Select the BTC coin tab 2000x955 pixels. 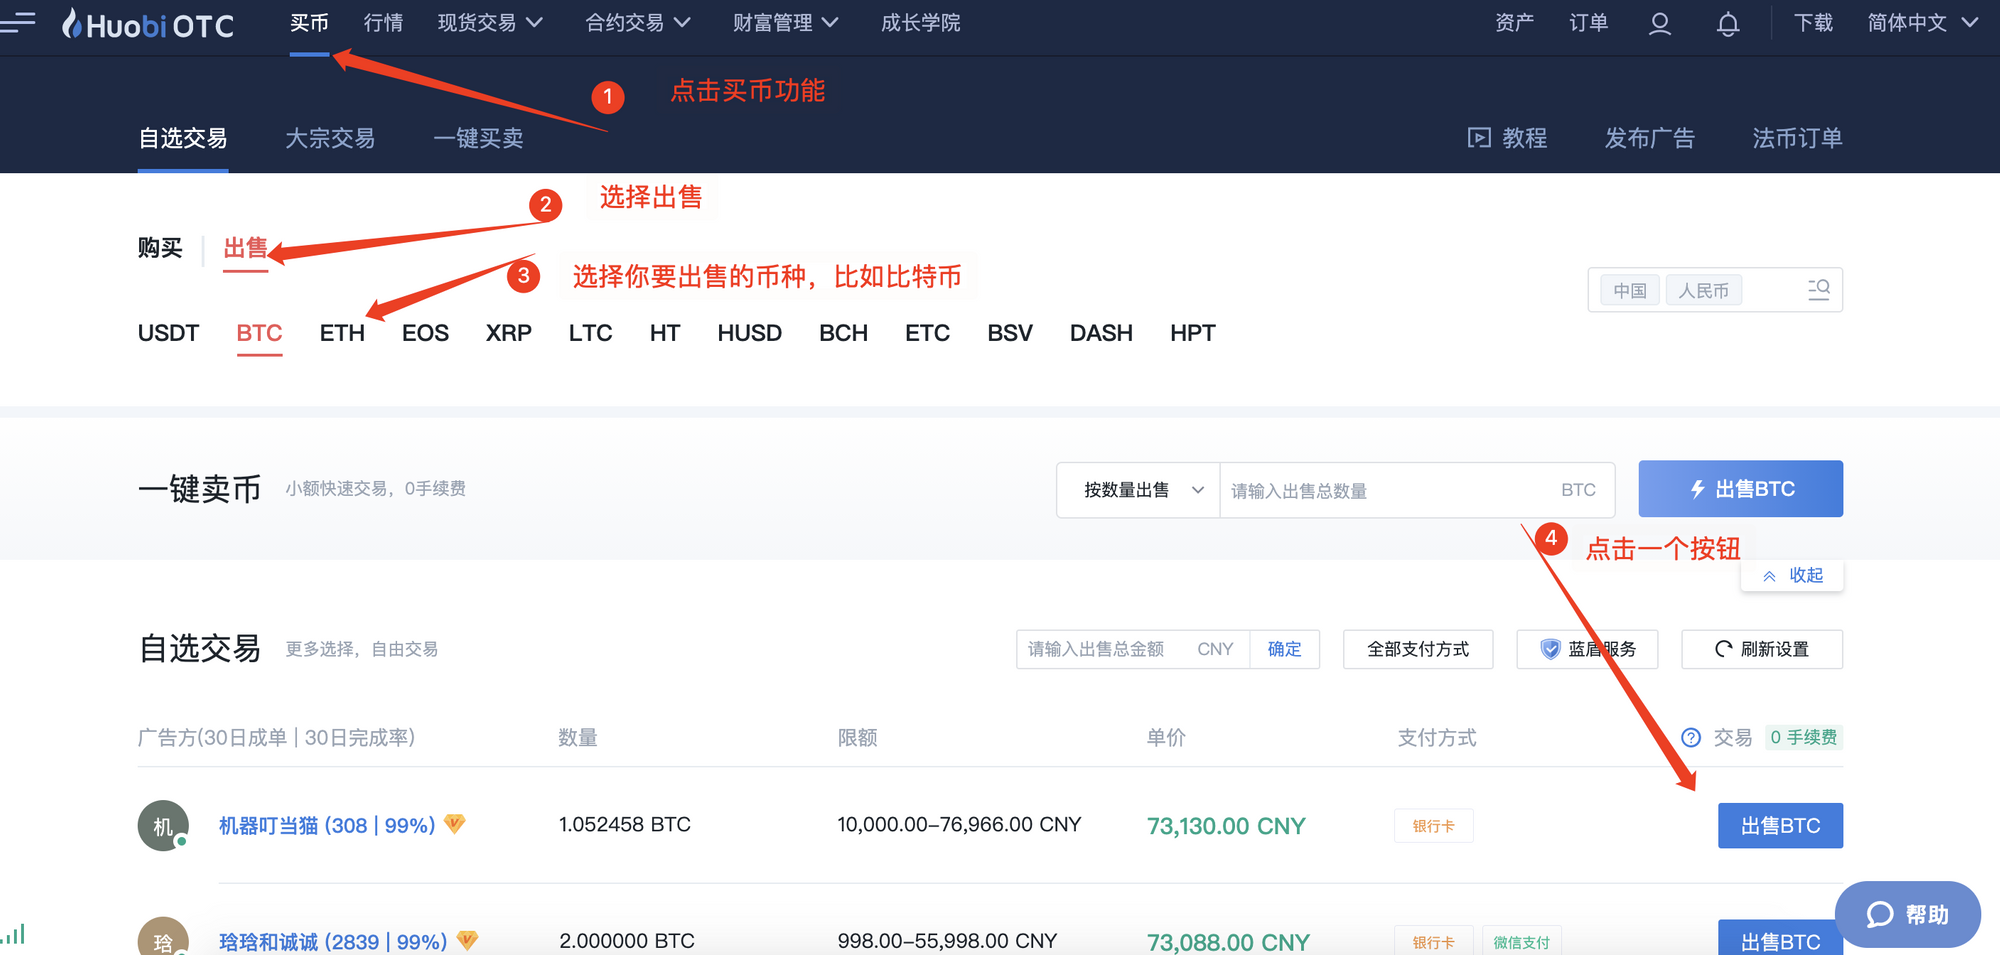tap(259, 333)
